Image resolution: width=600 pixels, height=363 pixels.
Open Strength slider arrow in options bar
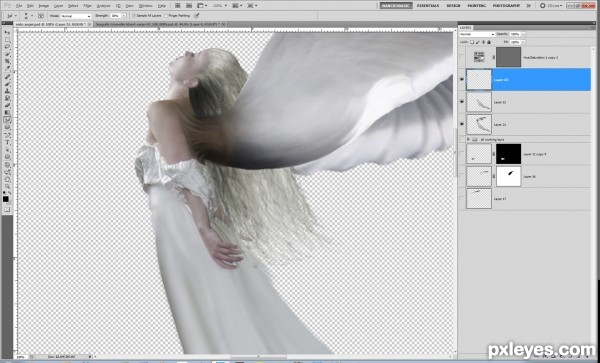click(x=125, y=16)
